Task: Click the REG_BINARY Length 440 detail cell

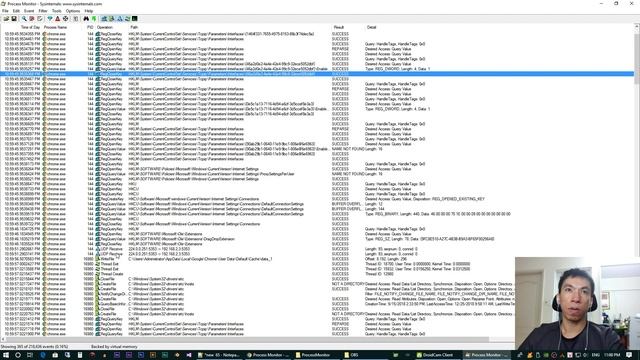Action: coord(438,214)
